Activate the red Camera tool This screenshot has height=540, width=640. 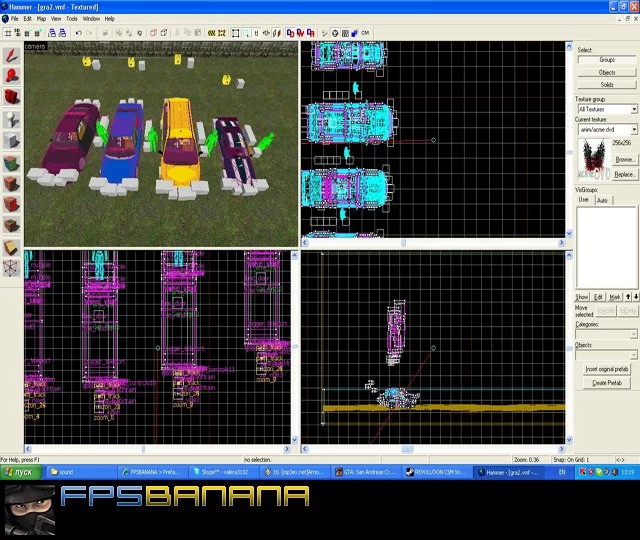[x=11, y=97]
